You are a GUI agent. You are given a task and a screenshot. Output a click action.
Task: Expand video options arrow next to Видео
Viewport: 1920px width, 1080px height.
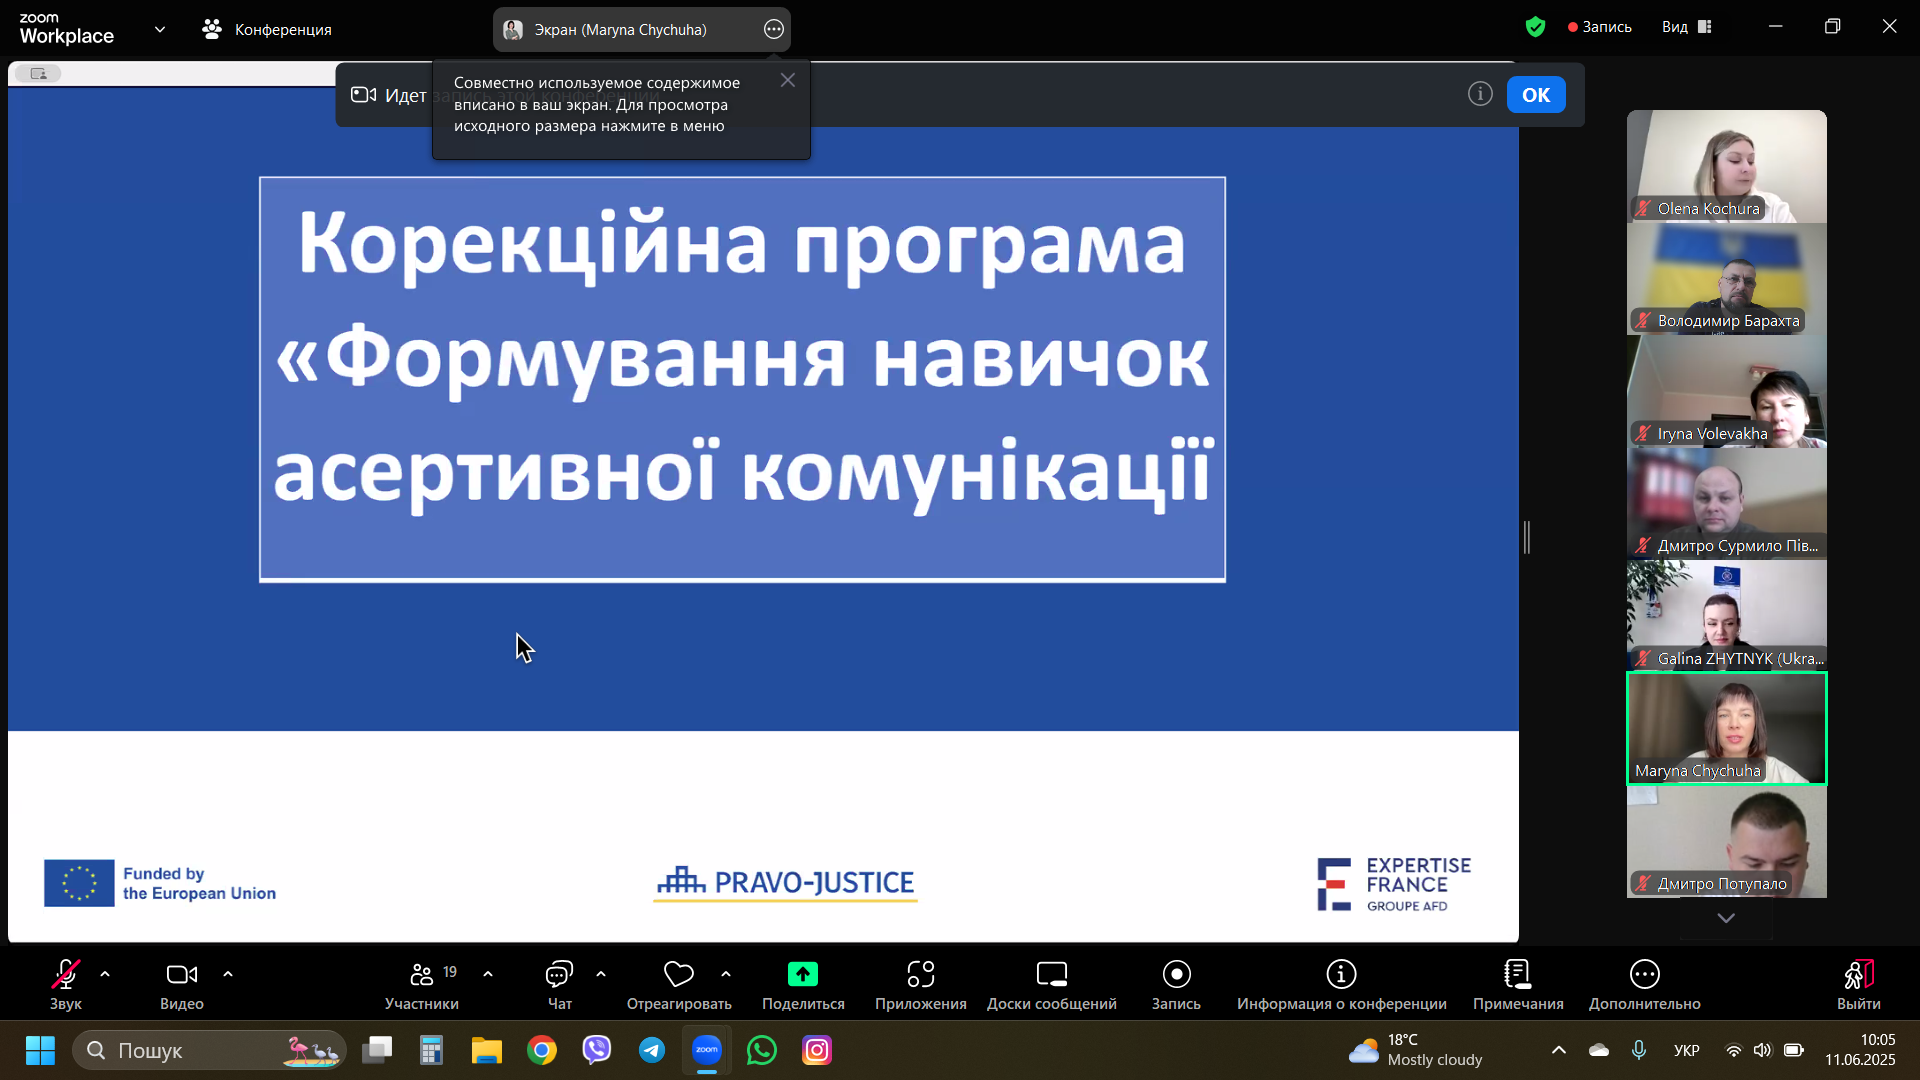[x=228, y=974]
